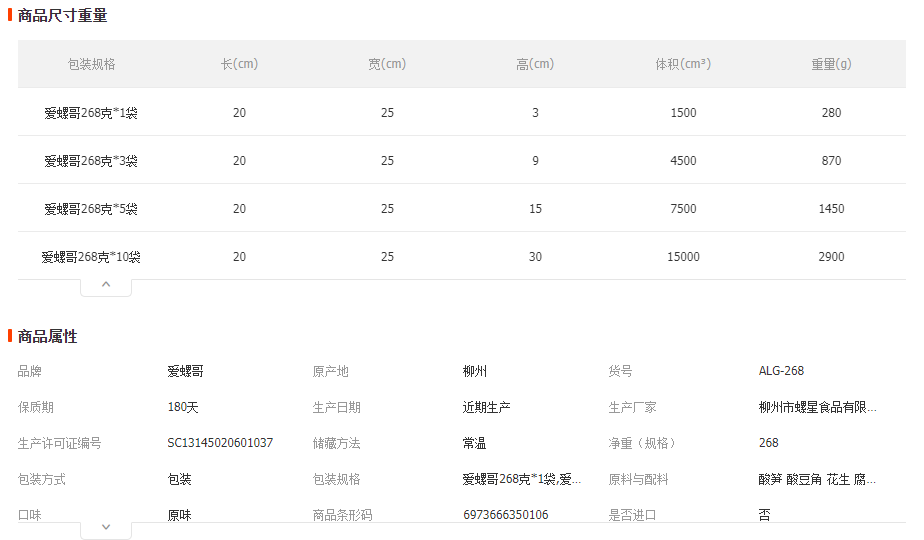Click the net weight value 268
Screen dimensions: 924x540
click(768, 443)
